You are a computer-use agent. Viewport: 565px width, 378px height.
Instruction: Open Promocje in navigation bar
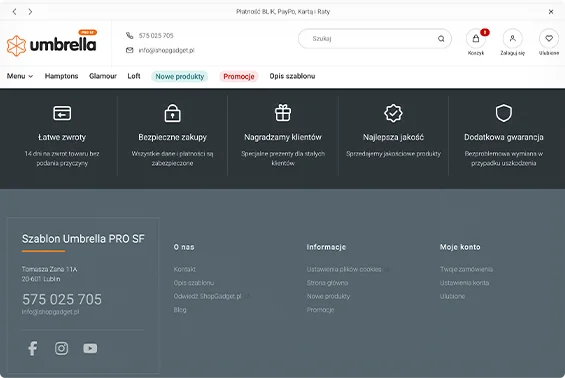tap(239, 76)
